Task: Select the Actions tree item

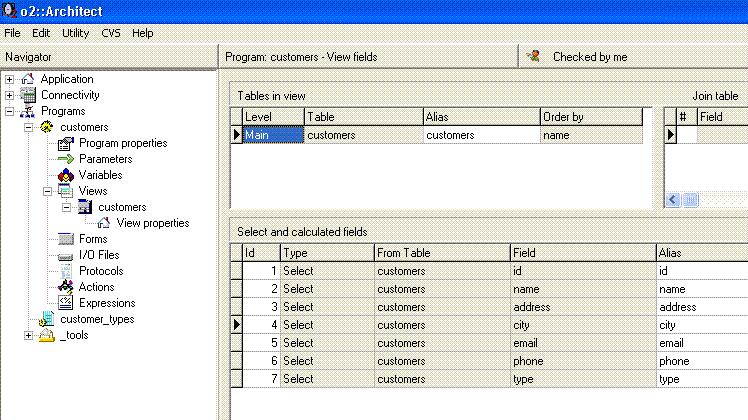Action: [96, 287]
